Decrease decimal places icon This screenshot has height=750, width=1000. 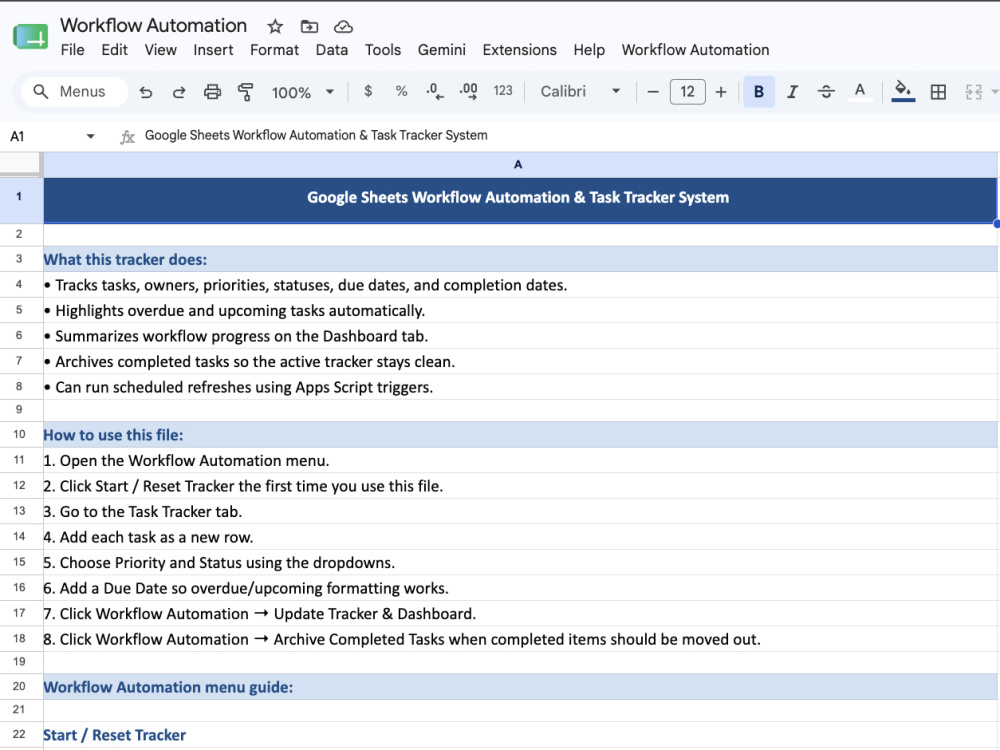pos(434,91)
